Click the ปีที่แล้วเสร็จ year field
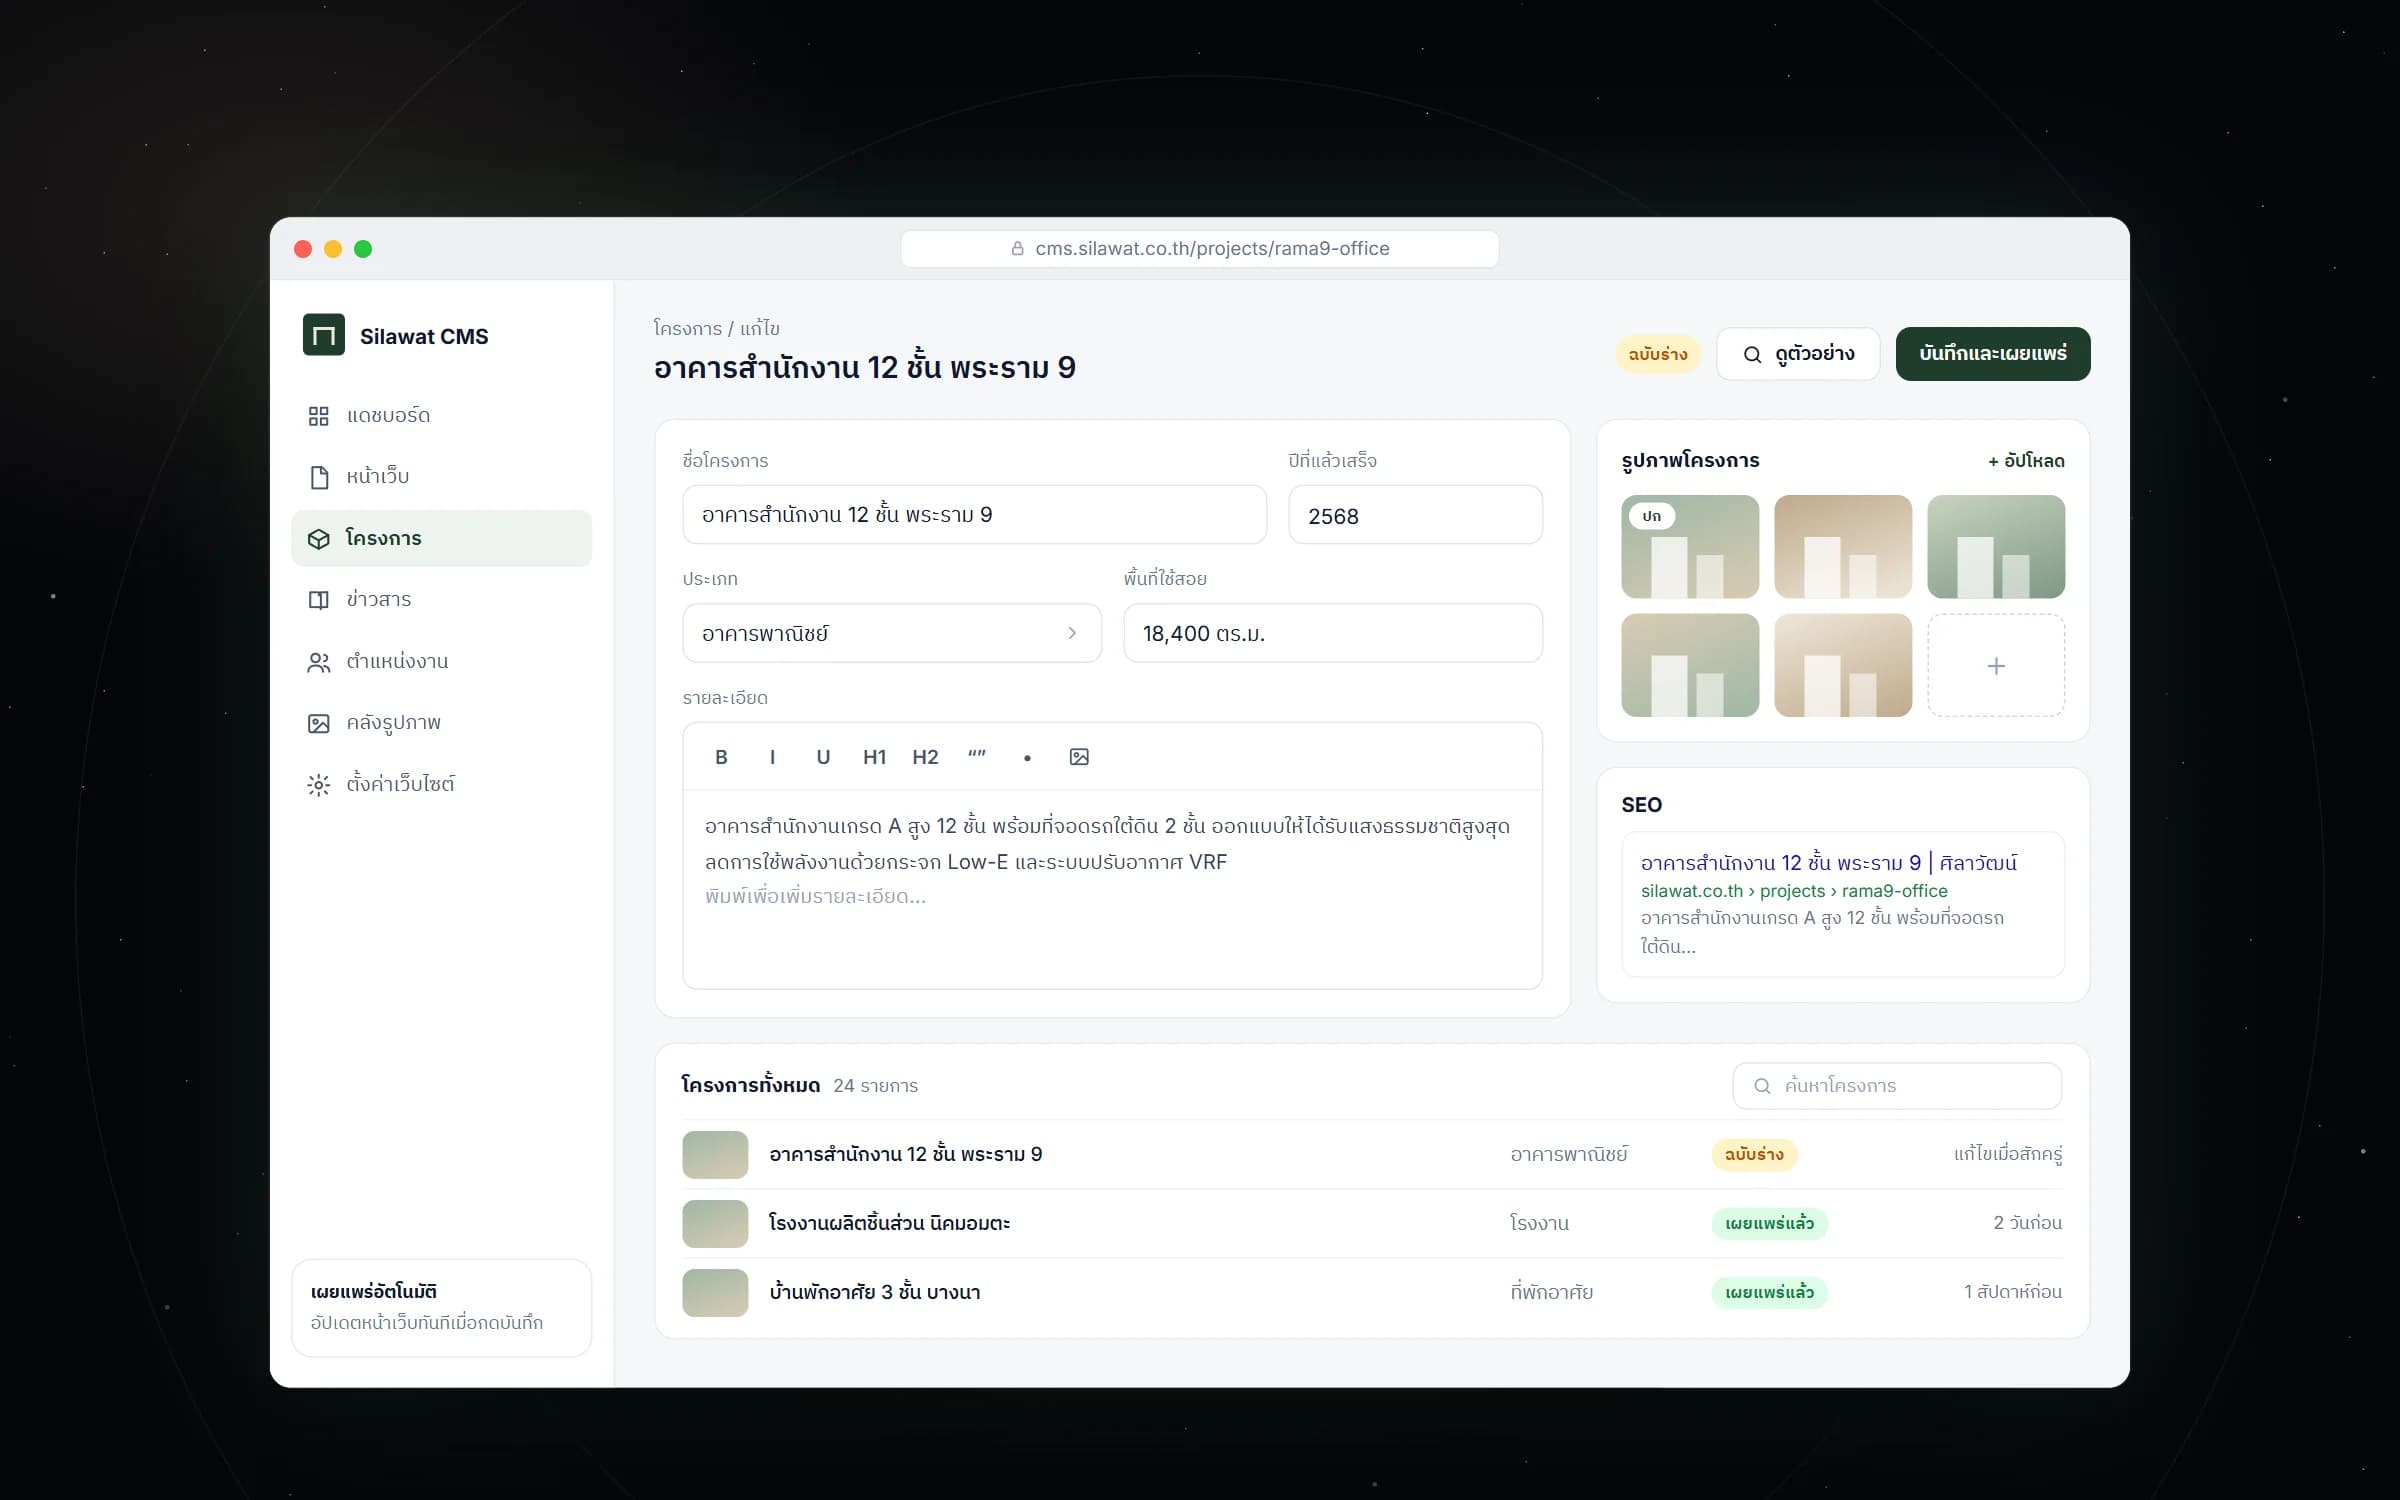2400x1500 pixels. click(1415, 515)
